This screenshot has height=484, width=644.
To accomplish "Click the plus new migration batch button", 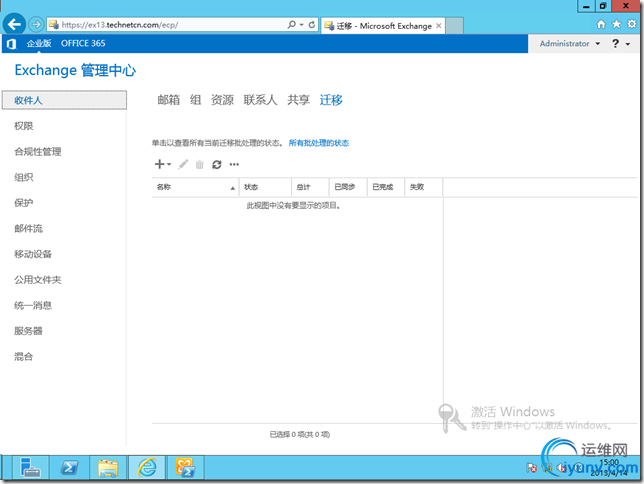I will coord(163,164).
